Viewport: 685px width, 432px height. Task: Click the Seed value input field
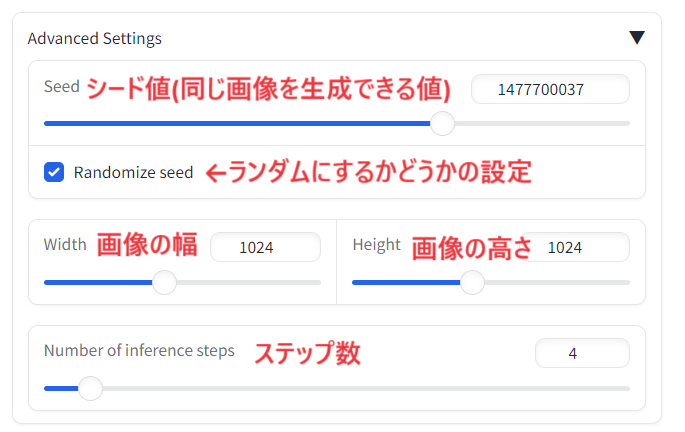550,89
